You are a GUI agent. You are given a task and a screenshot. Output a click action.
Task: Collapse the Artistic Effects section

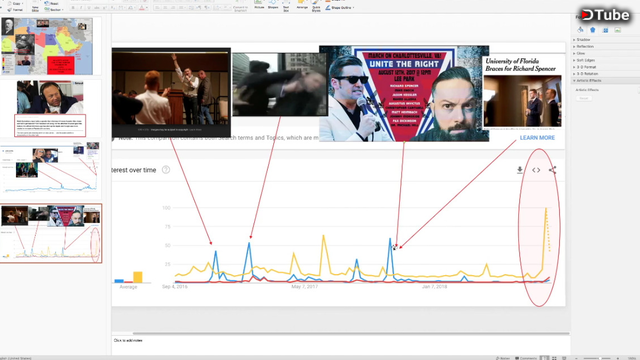tap(588, 80)
